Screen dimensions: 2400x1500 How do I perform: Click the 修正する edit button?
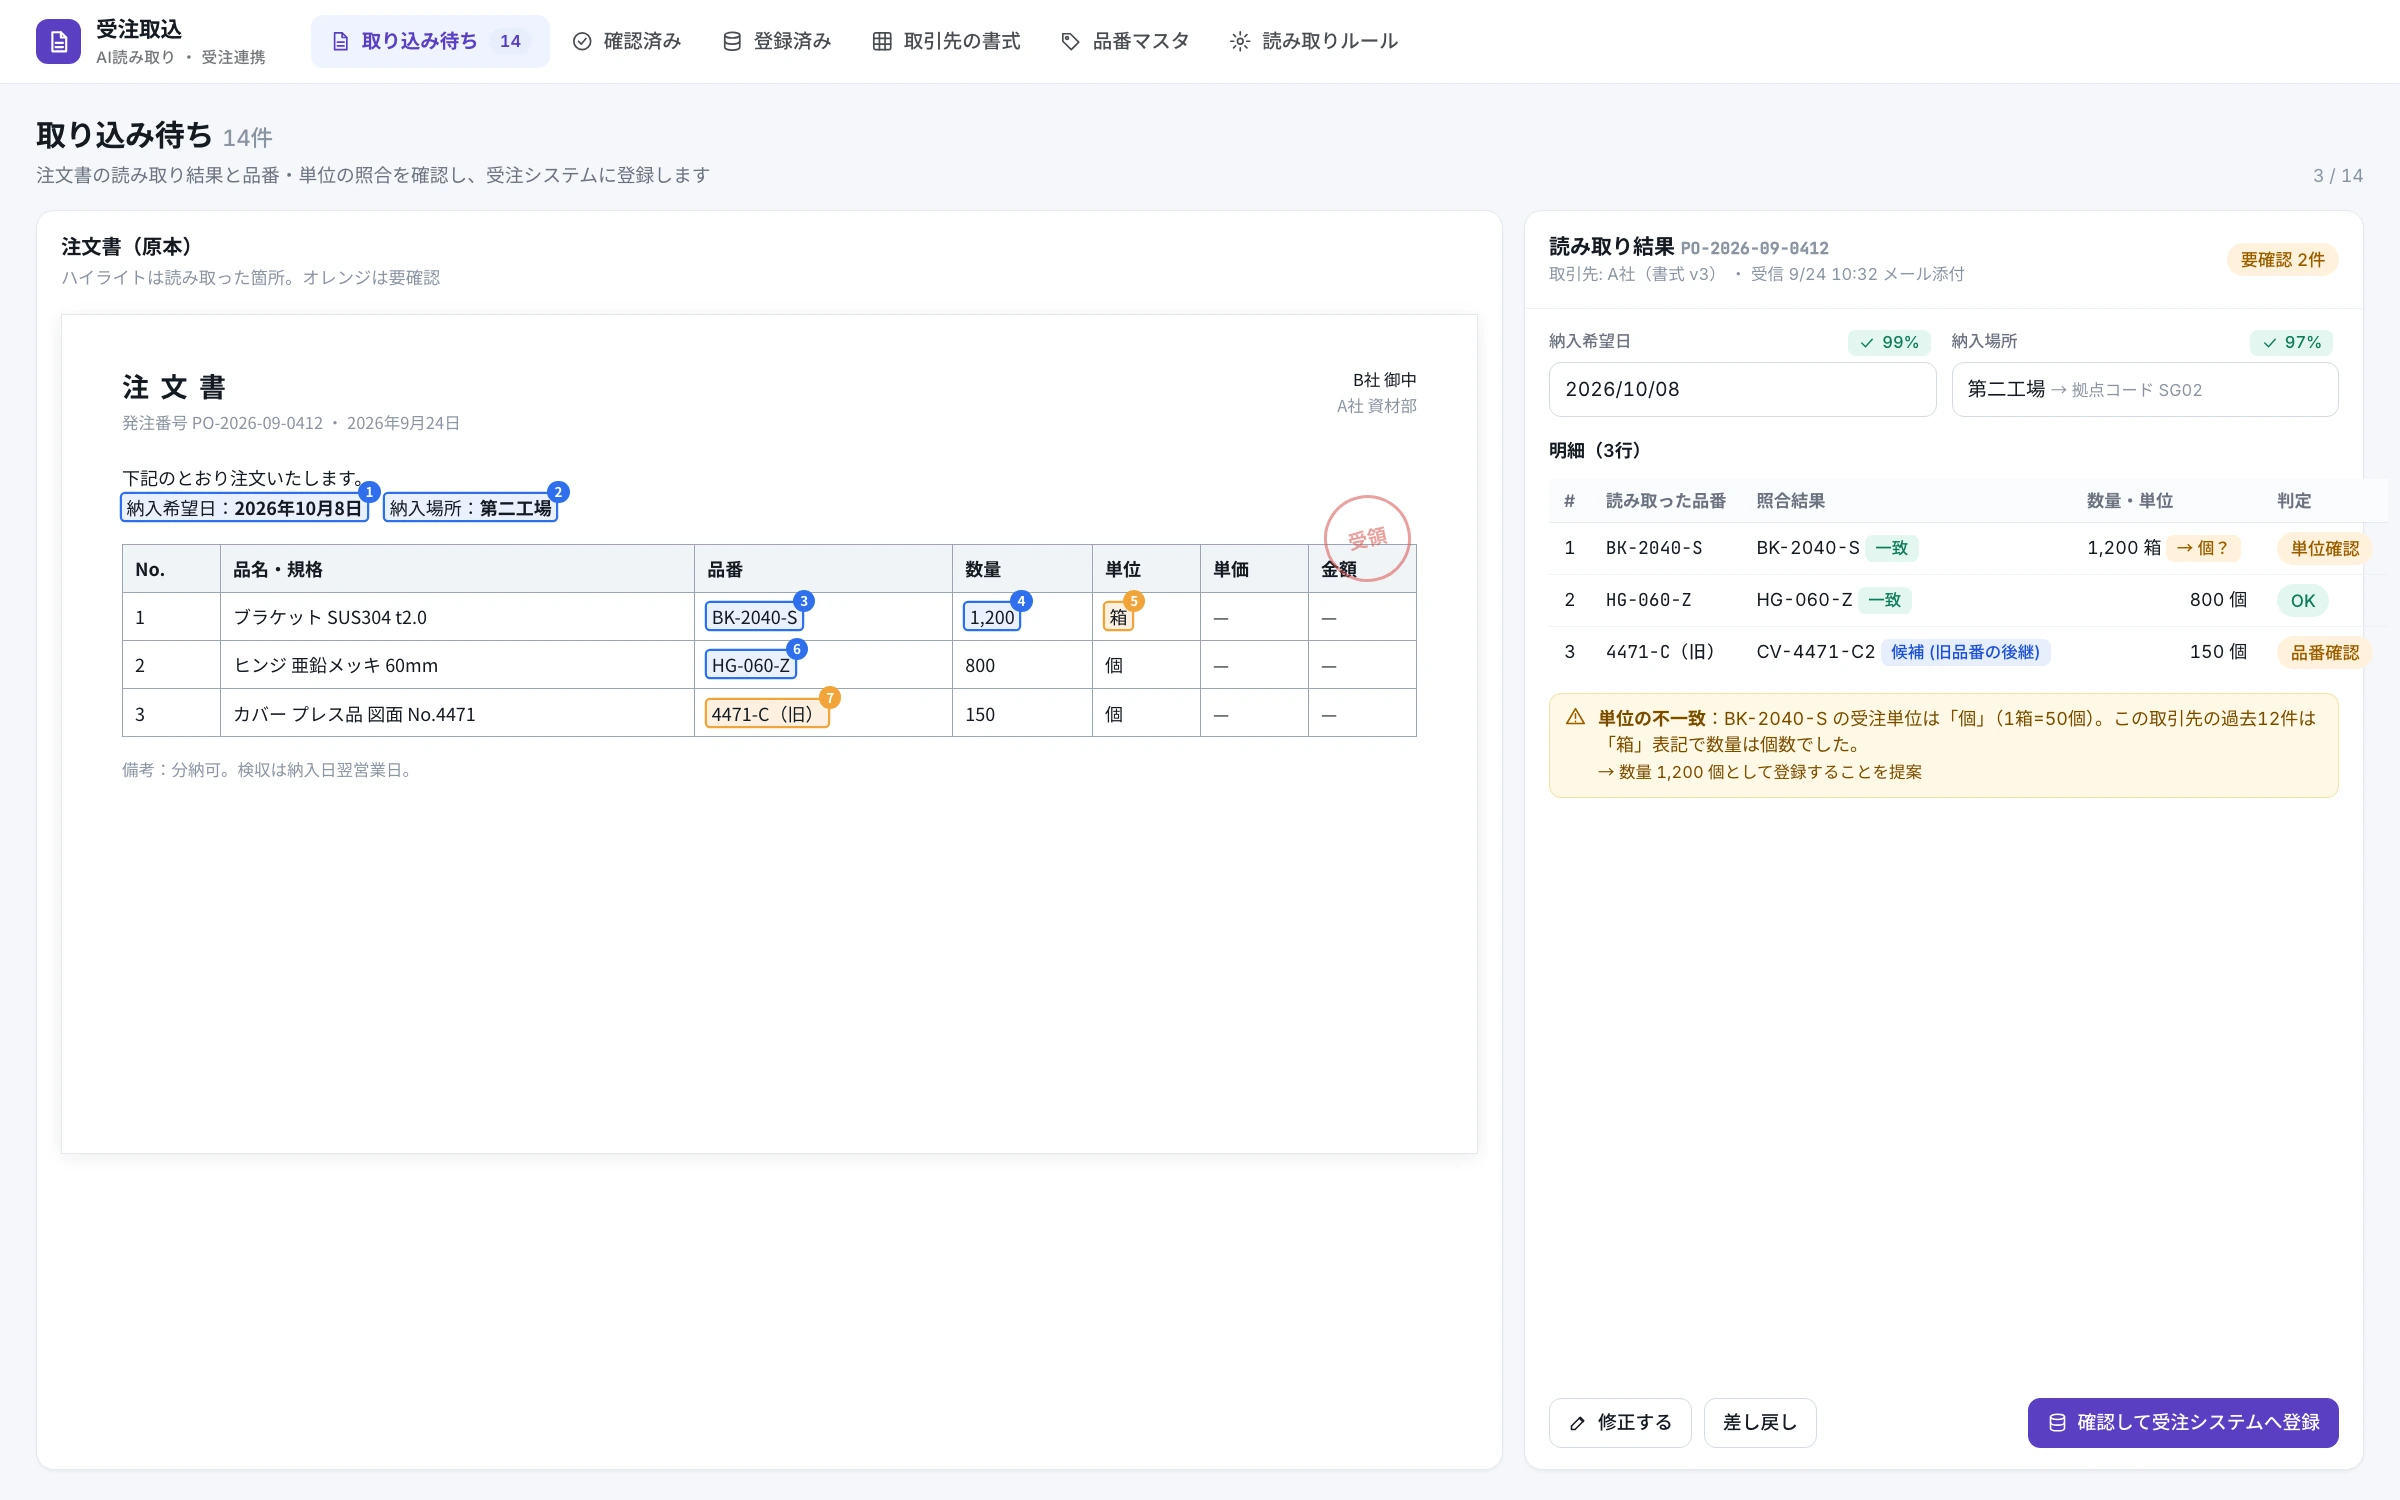tap(1620, 1422)
